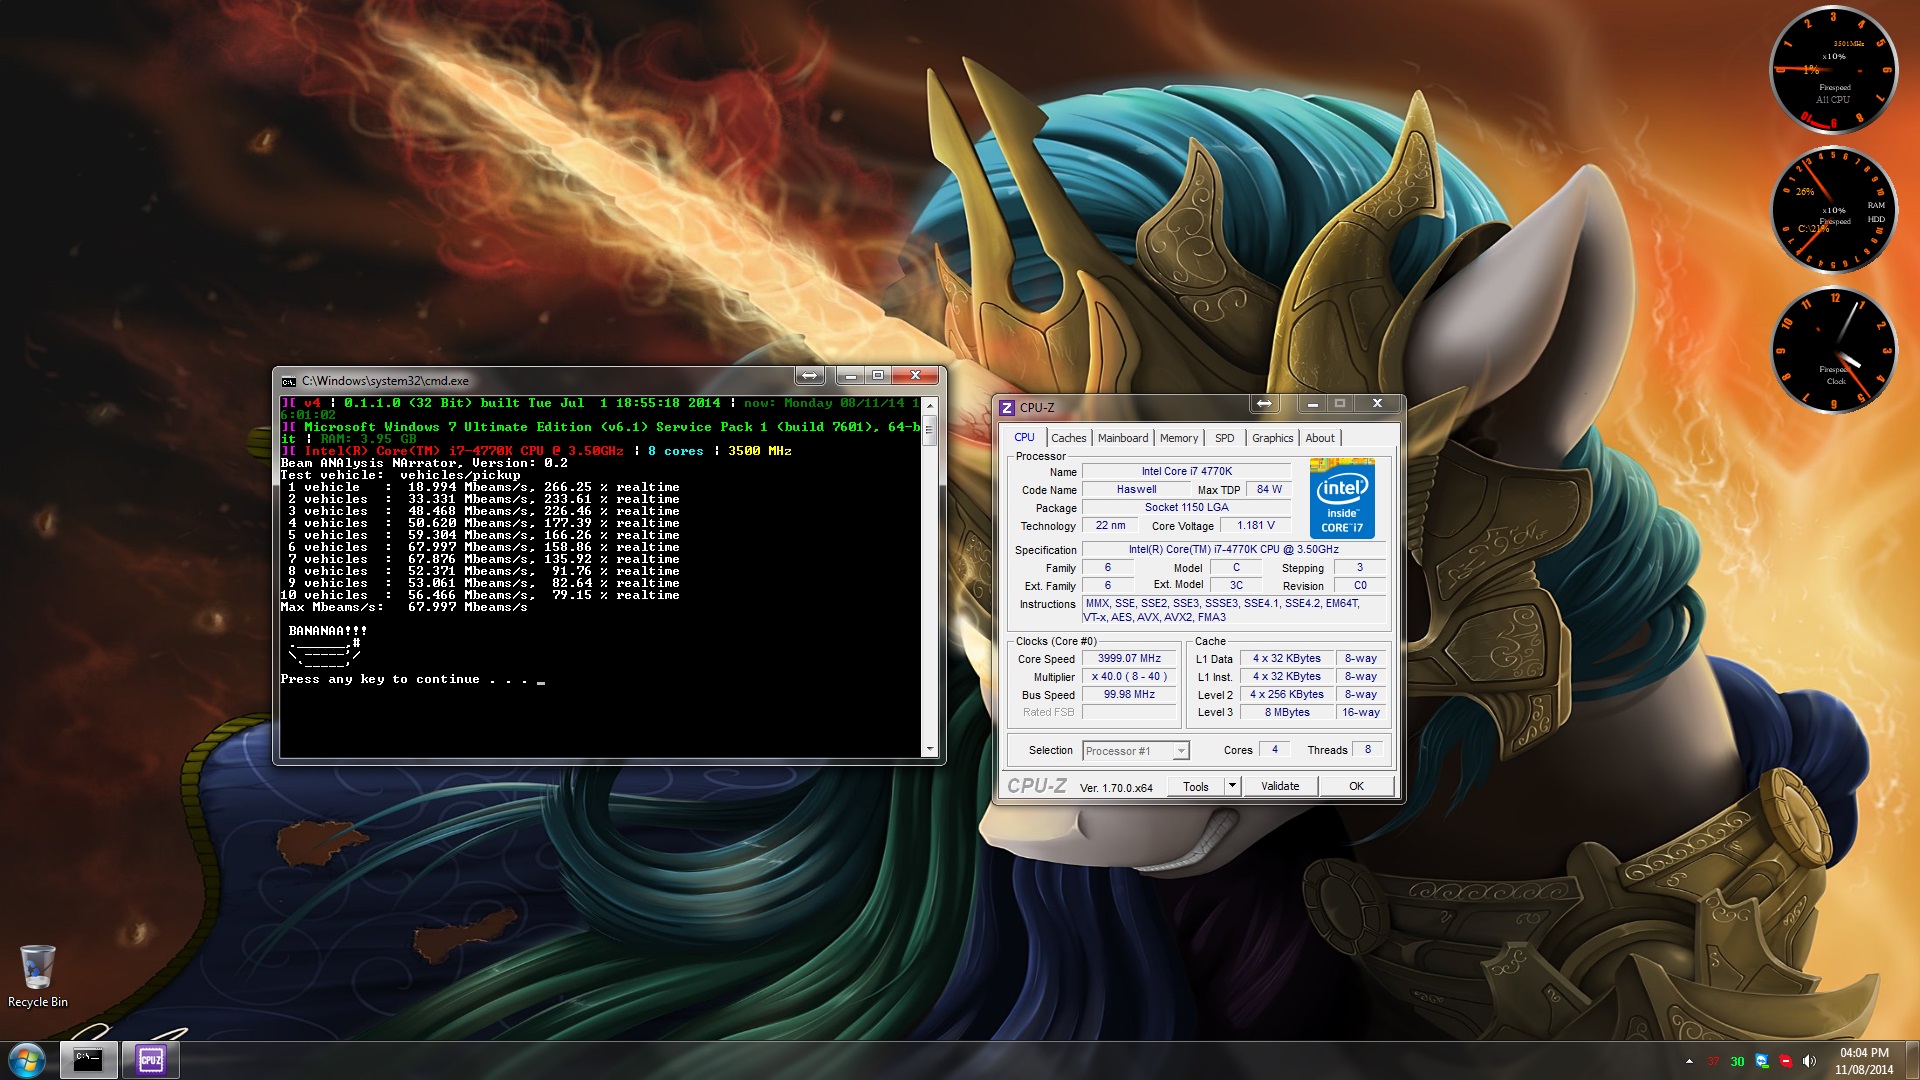Image resolution: width=1920 pixels, height=1080 pixels.
Task: Click the Package value Socket 1150 LGA
Action: [x=1187, y=507]
